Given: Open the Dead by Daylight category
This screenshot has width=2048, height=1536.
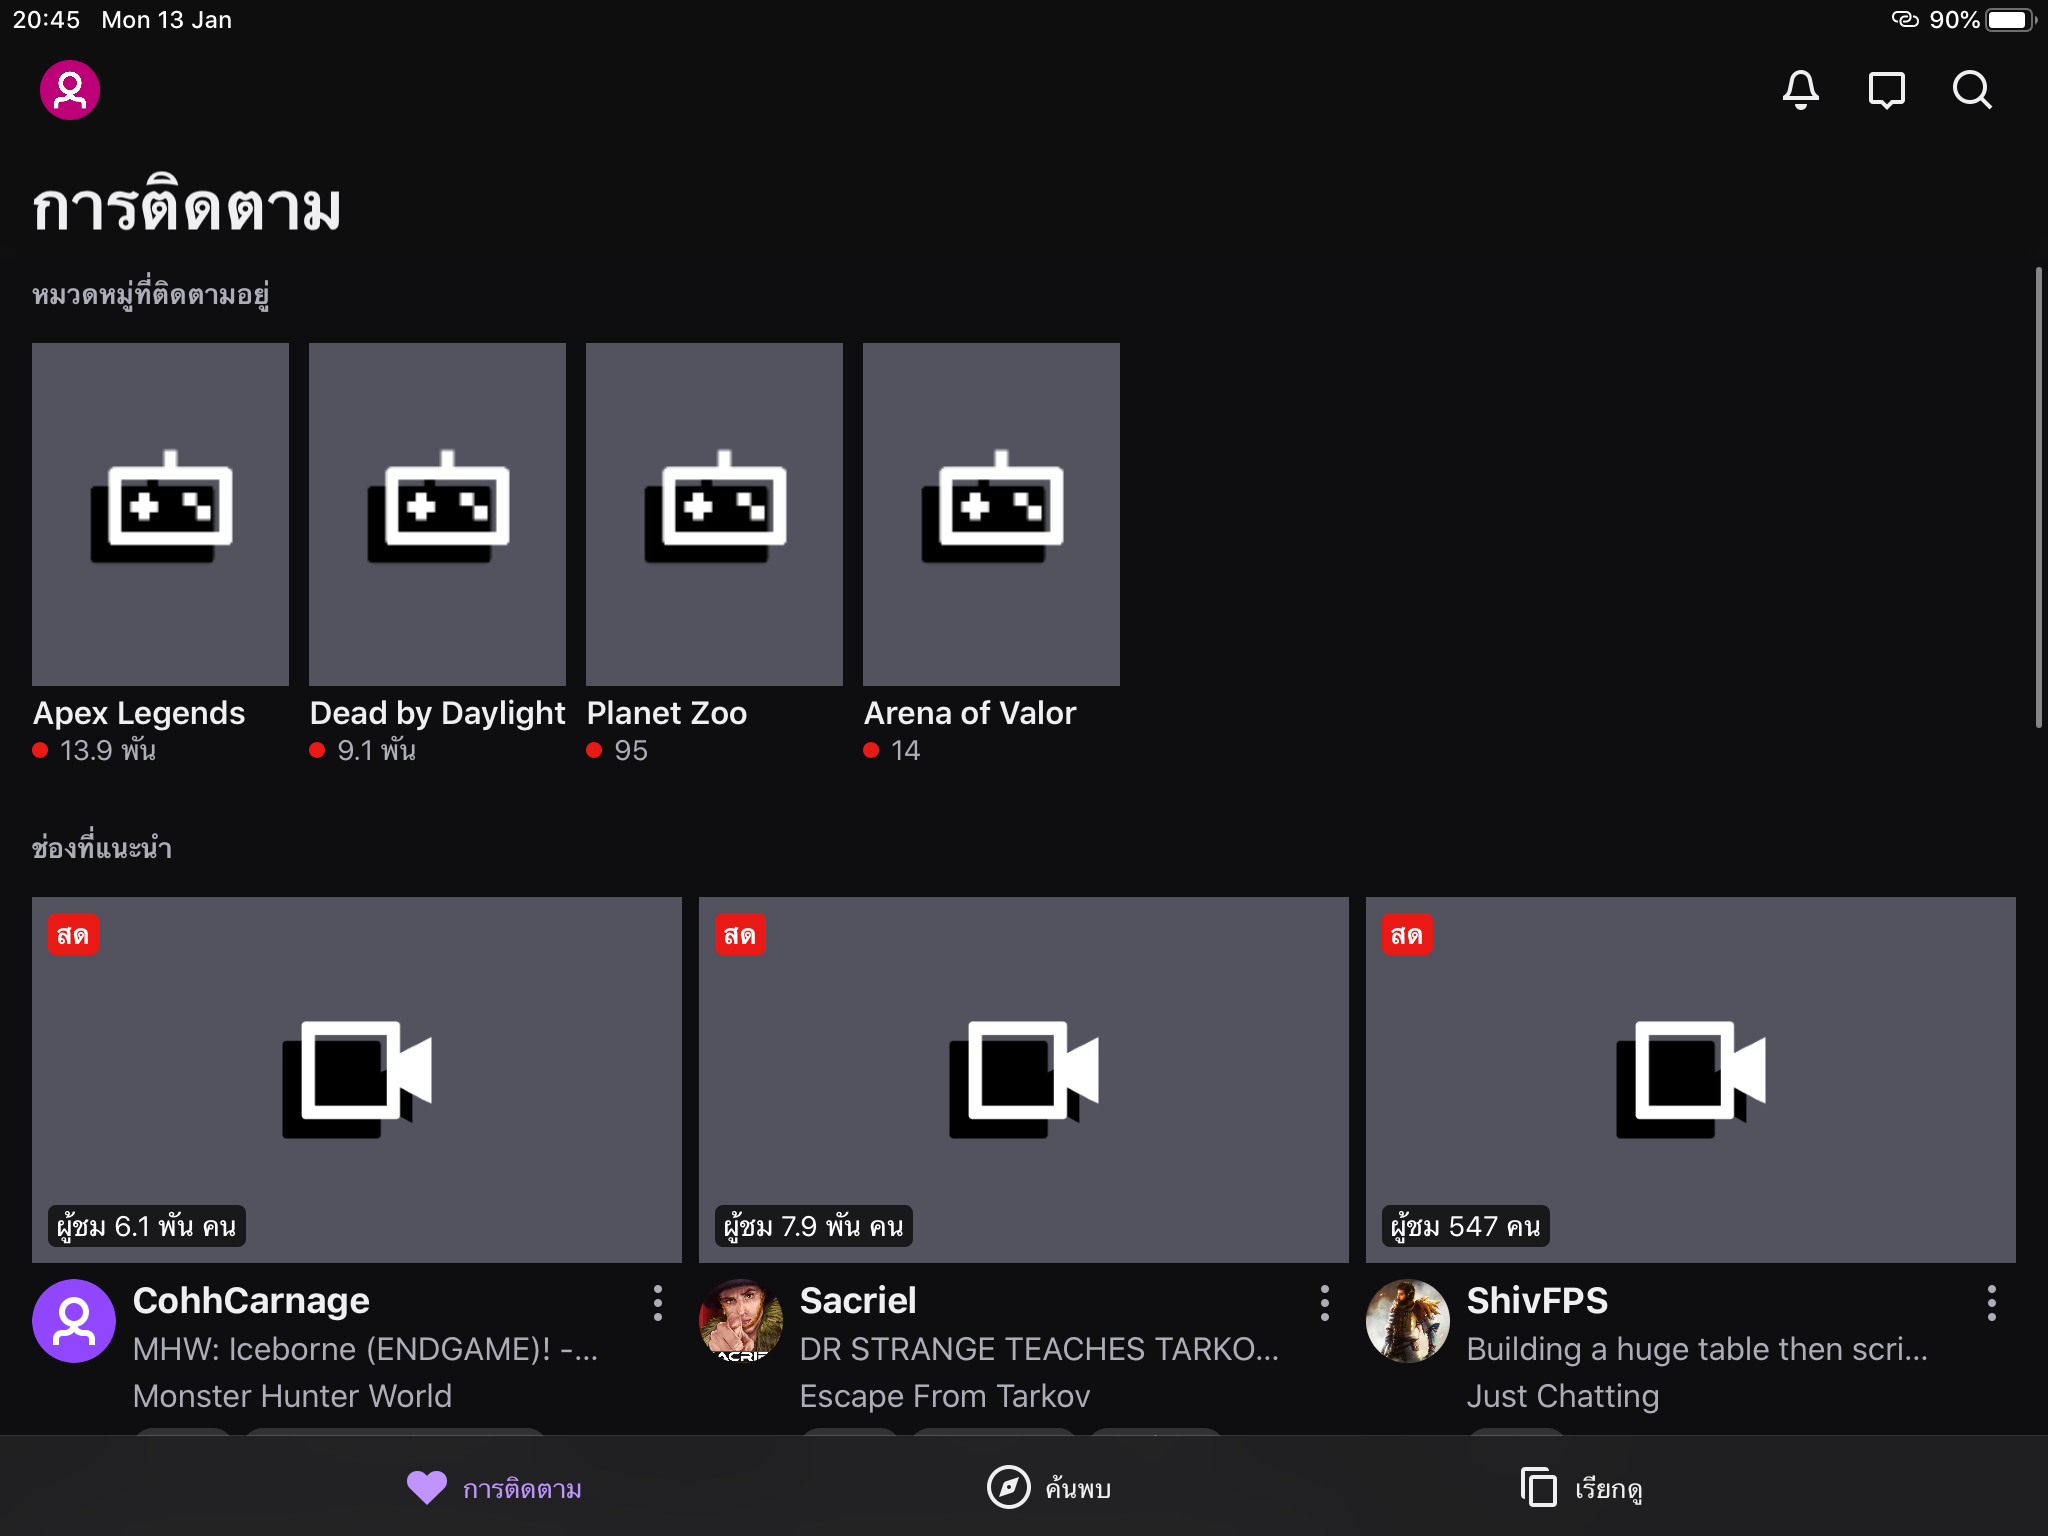Looking at the screenshot, I should pos(437,514).
